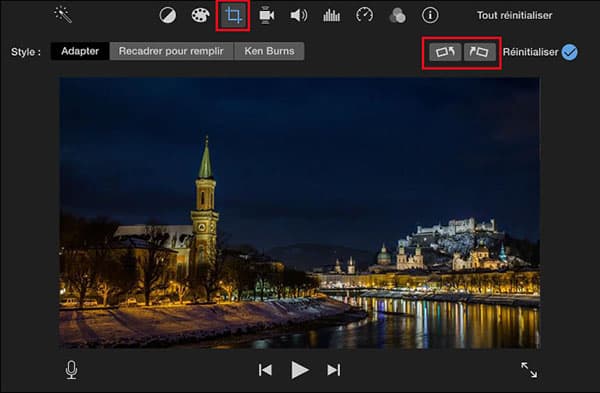Open the volume speaker tool

click(299, 15)
